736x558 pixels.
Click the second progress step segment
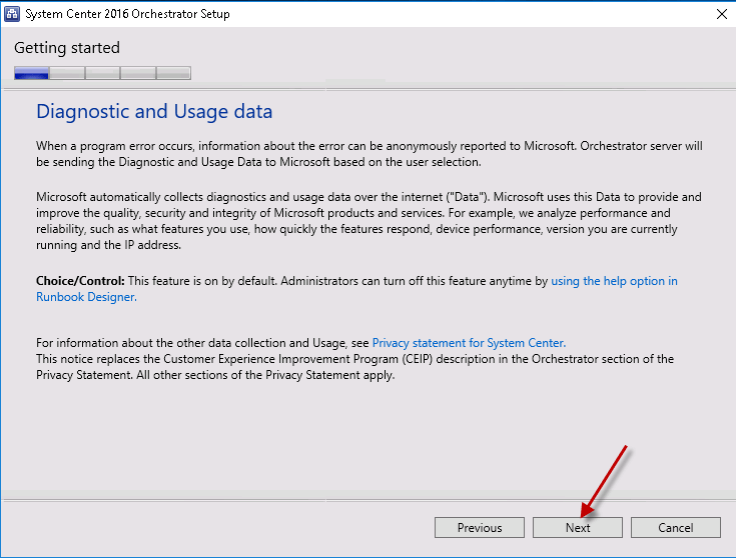pyautogui.click(x=67, y=72)
